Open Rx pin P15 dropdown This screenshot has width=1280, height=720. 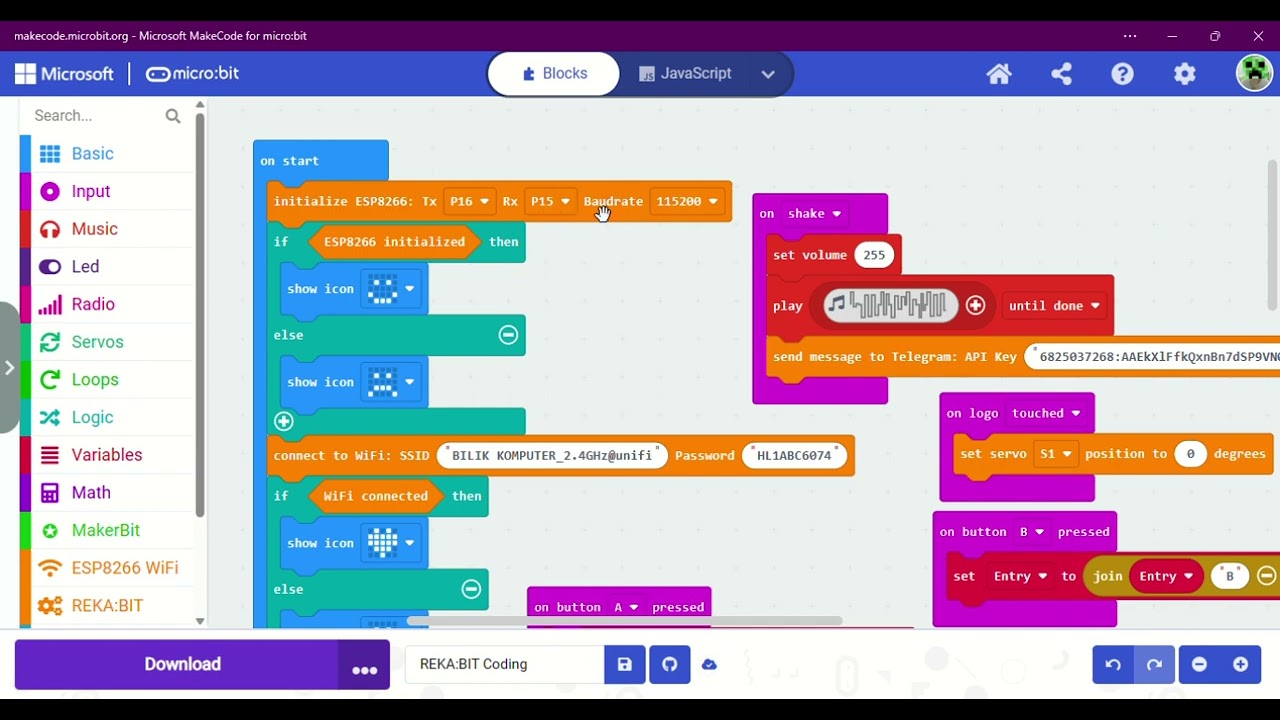point(550,201)
